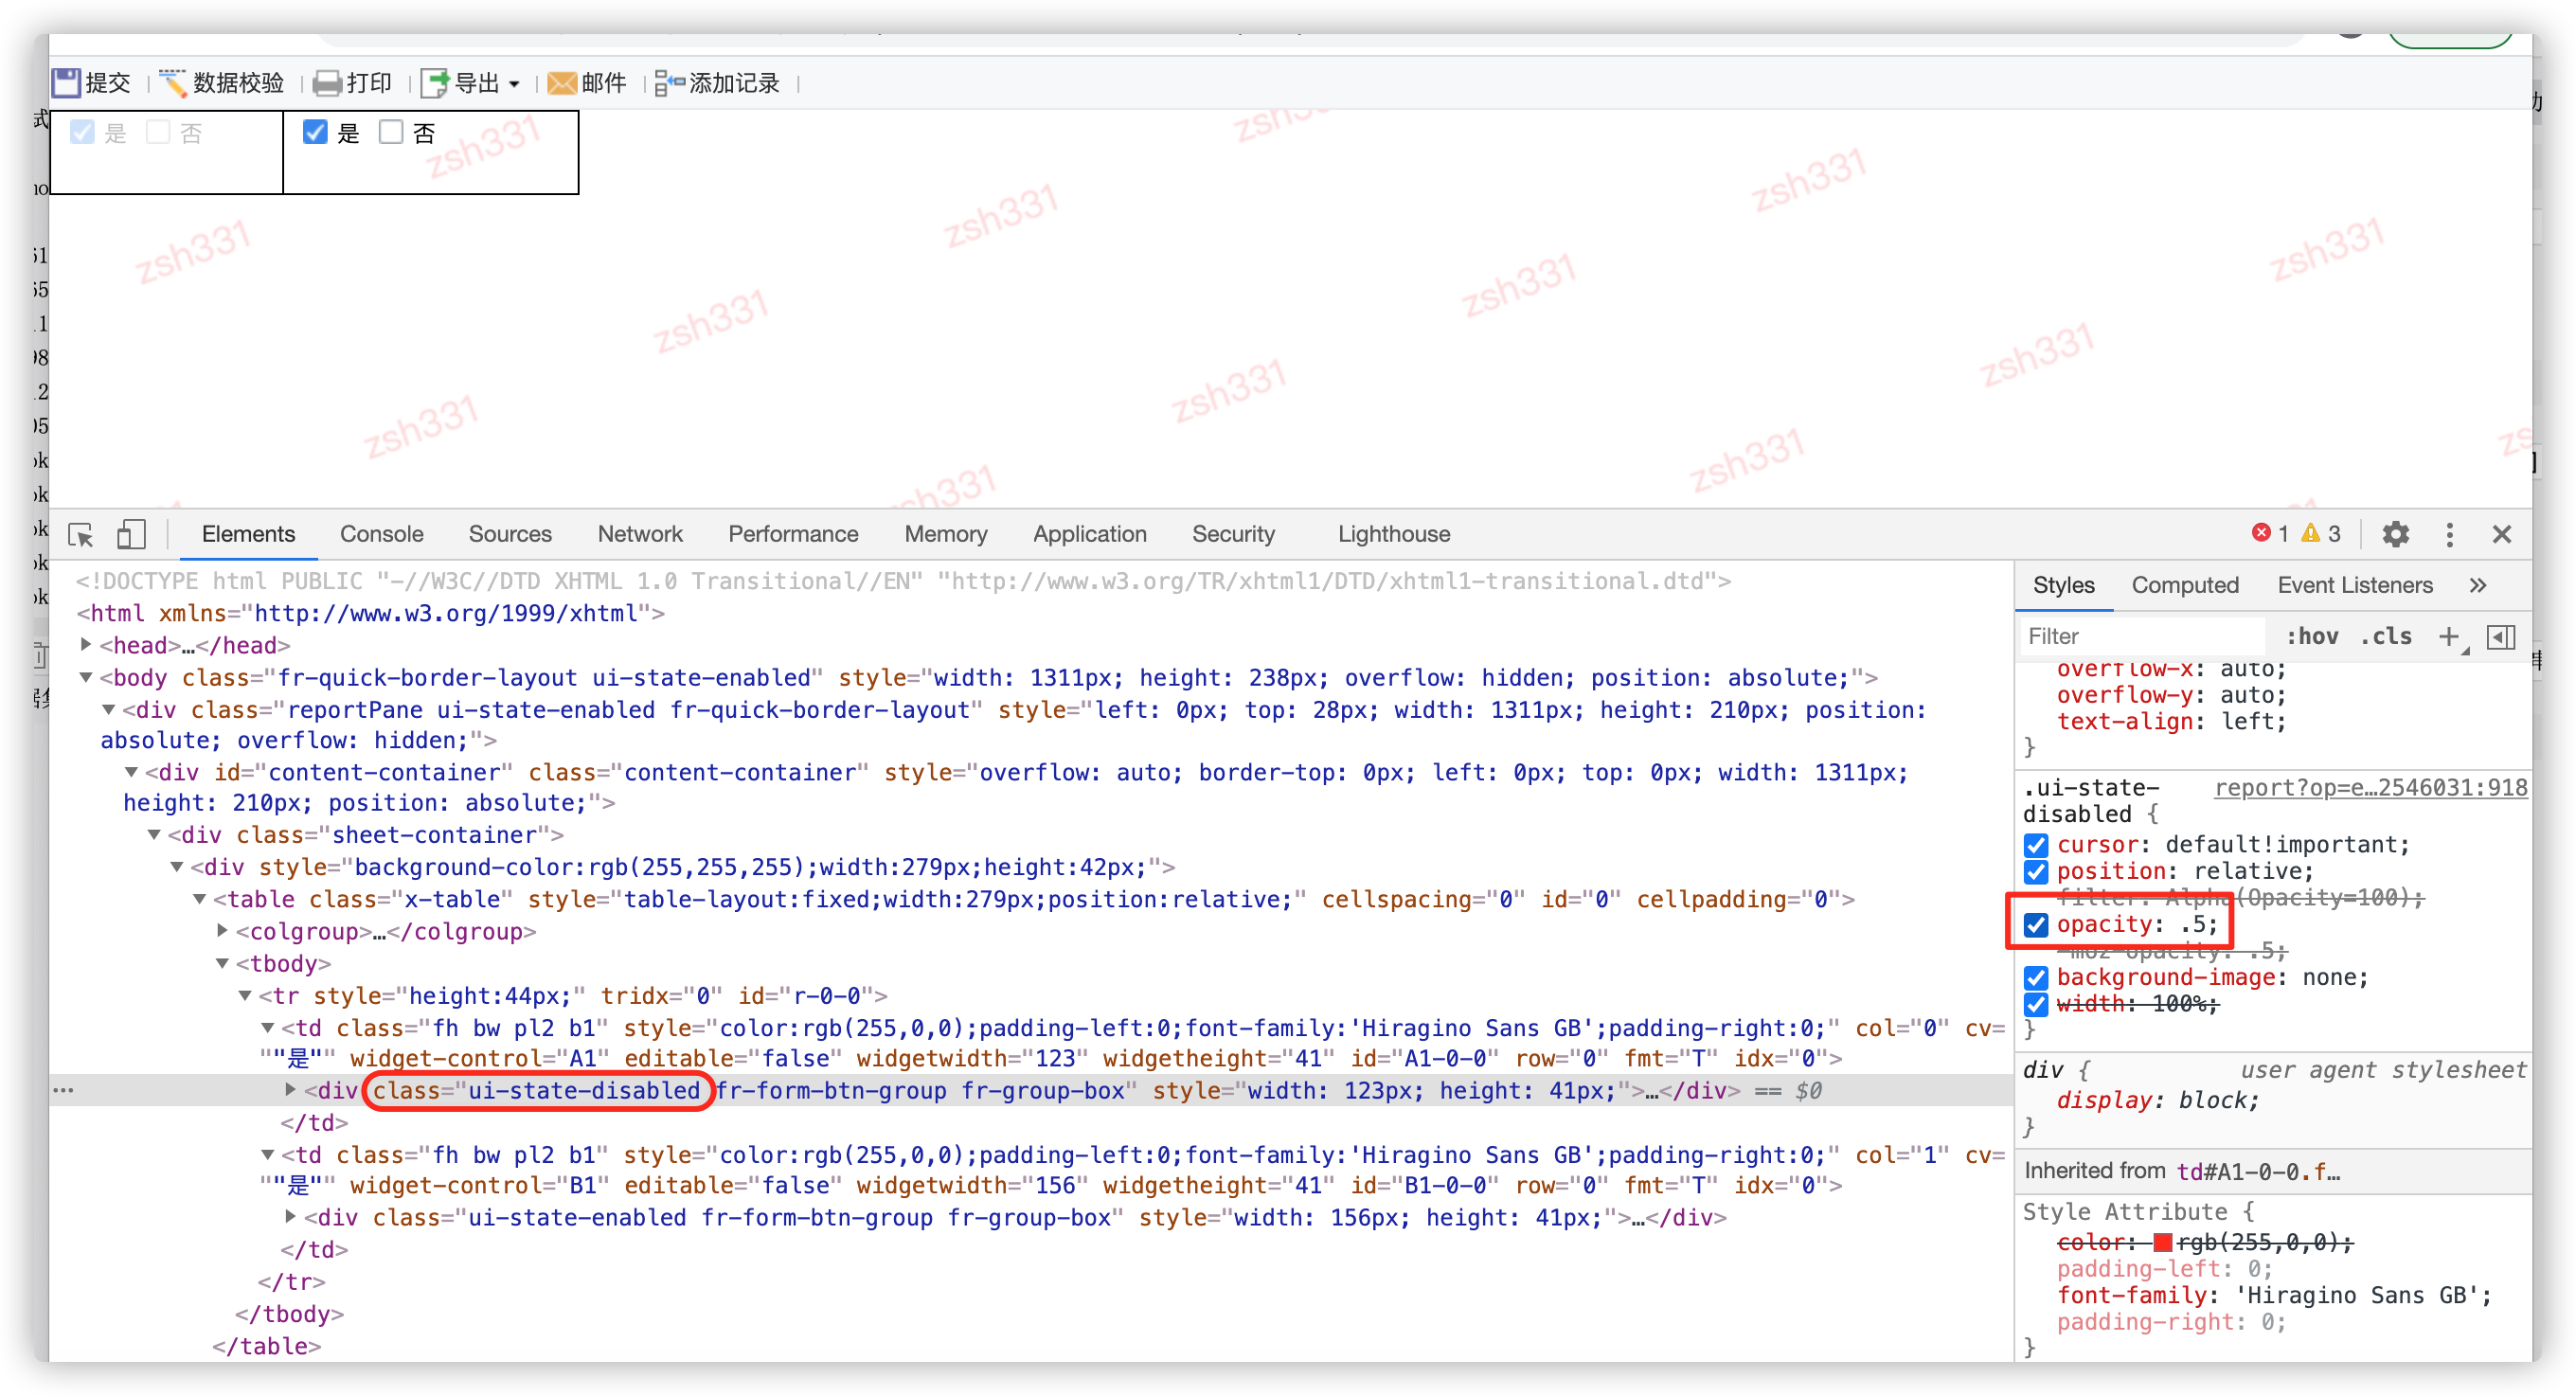The height and width of the screenshot is (1396, 2576).
Task: Open the 导出 export dropdown arrow
Action: click(514, 84)
